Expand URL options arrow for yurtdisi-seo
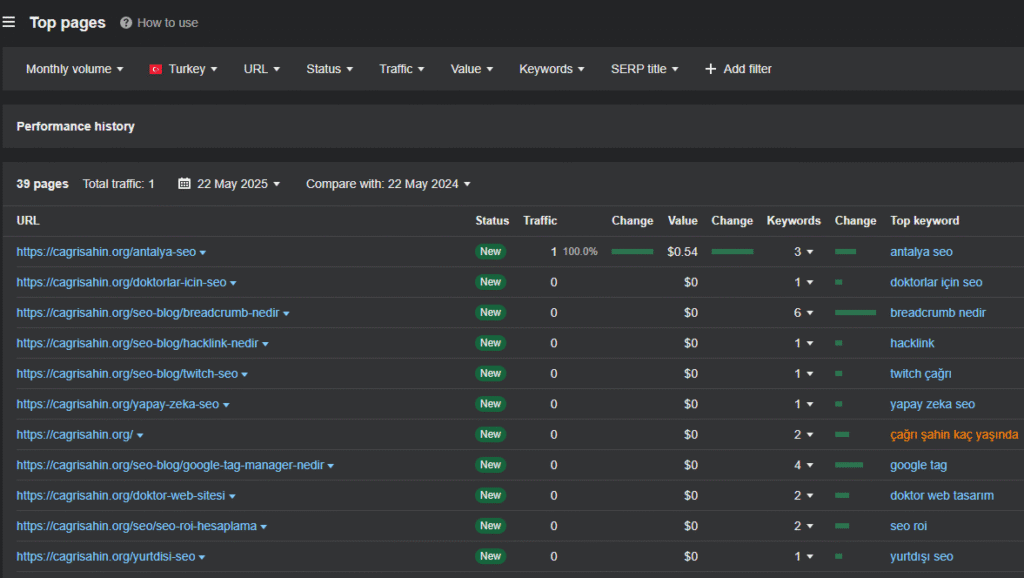1024x578 pixels. coord(202,558)
